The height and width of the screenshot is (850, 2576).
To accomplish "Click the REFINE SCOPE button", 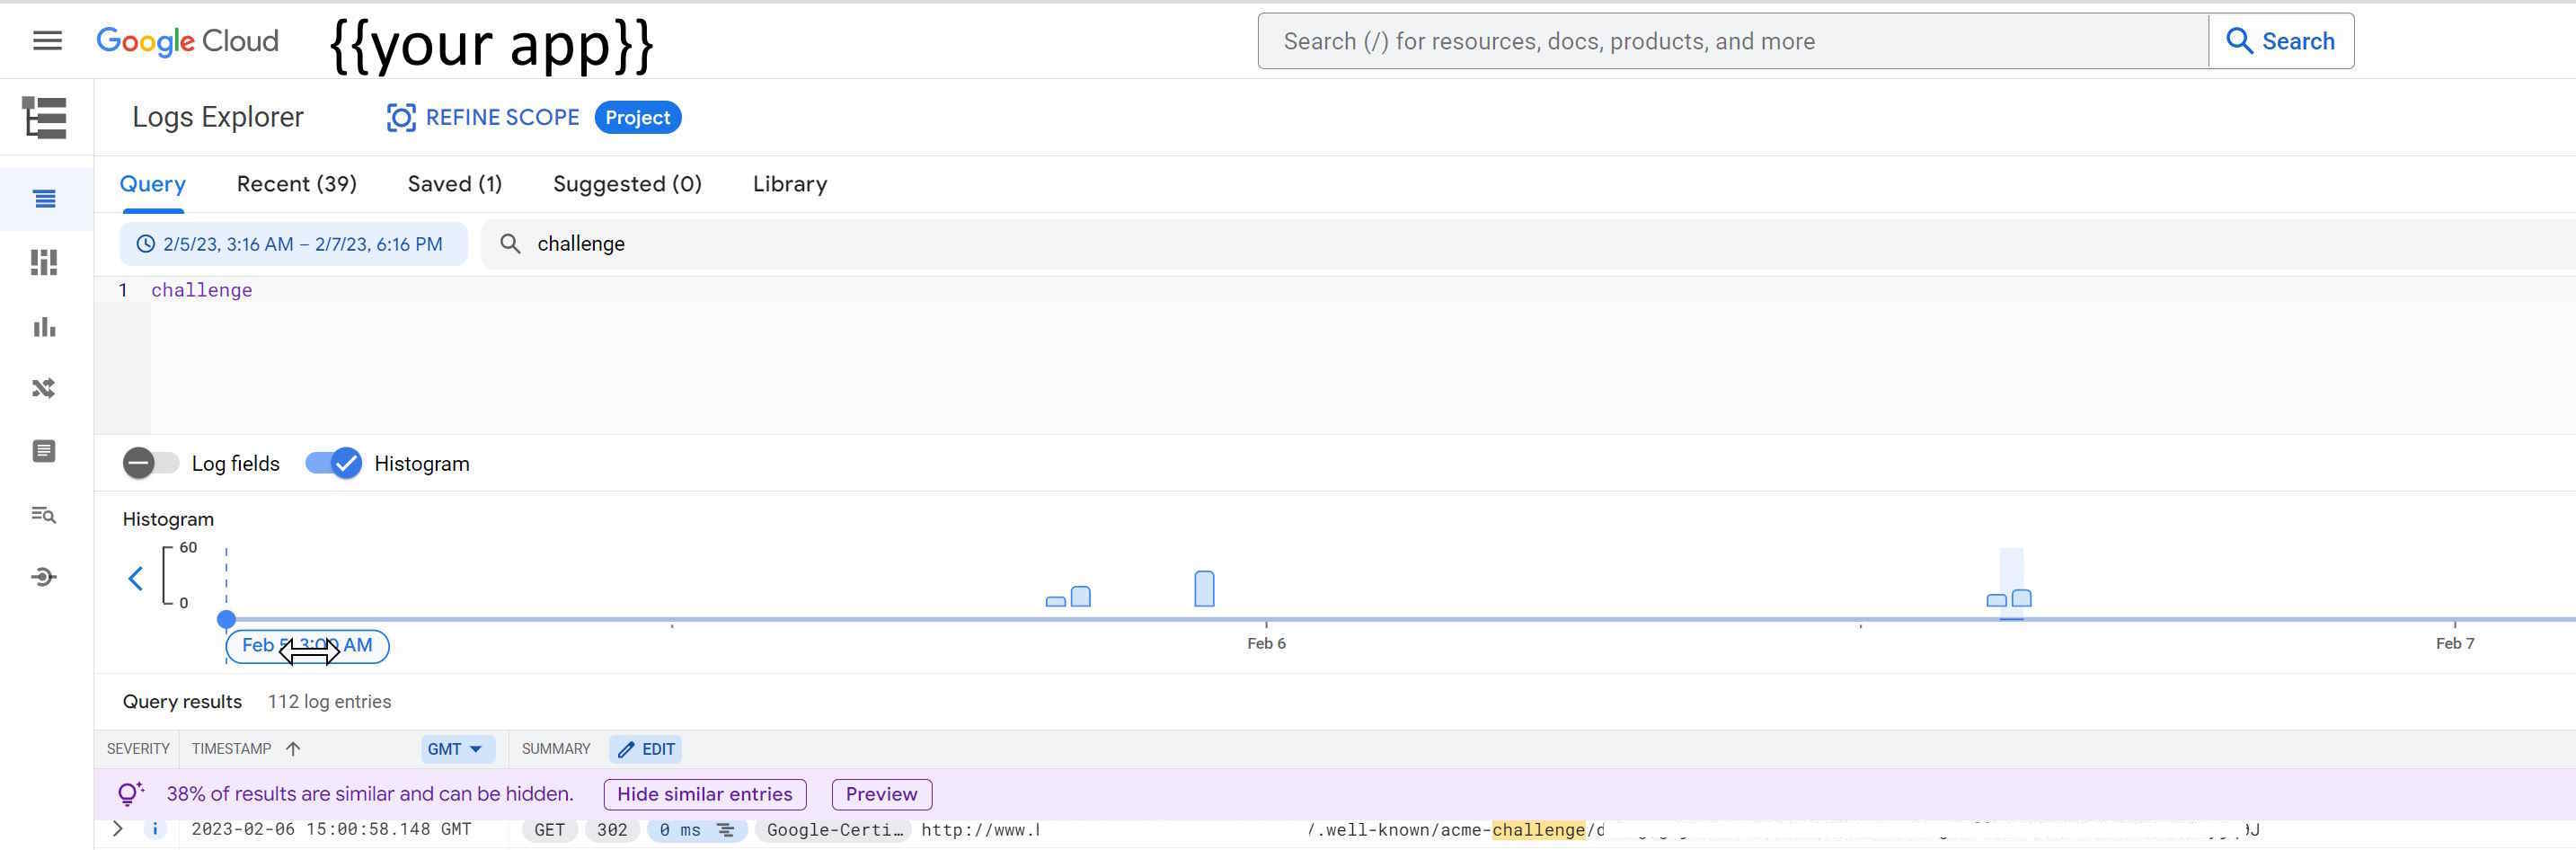I will (483, 117).
